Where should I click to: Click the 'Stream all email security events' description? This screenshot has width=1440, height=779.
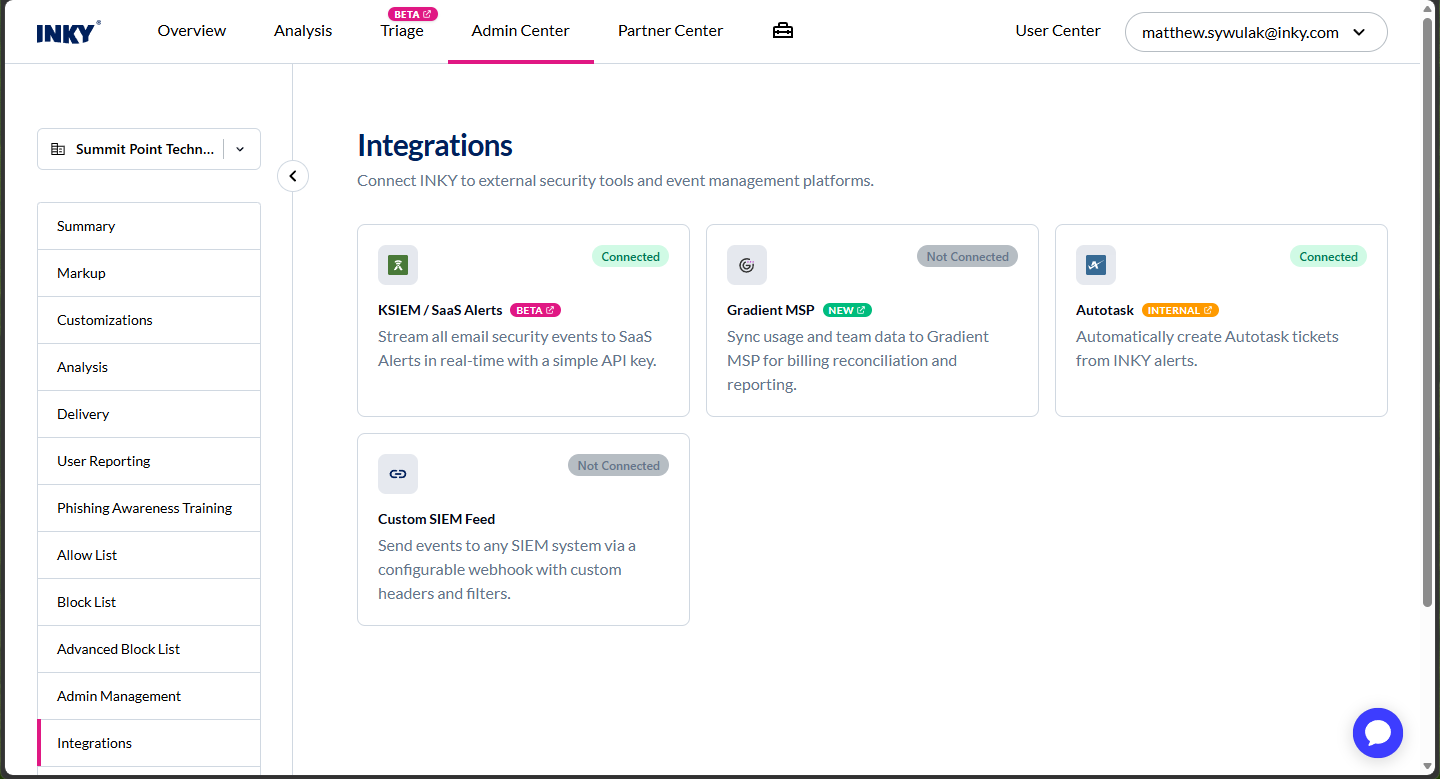click(517, 349)
